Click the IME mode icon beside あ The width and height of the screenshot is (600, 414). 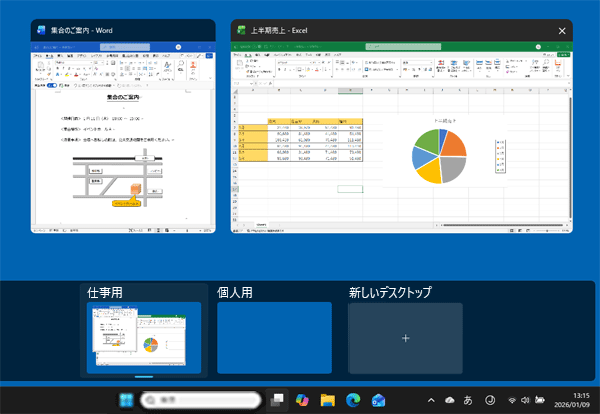pos(490,400)
